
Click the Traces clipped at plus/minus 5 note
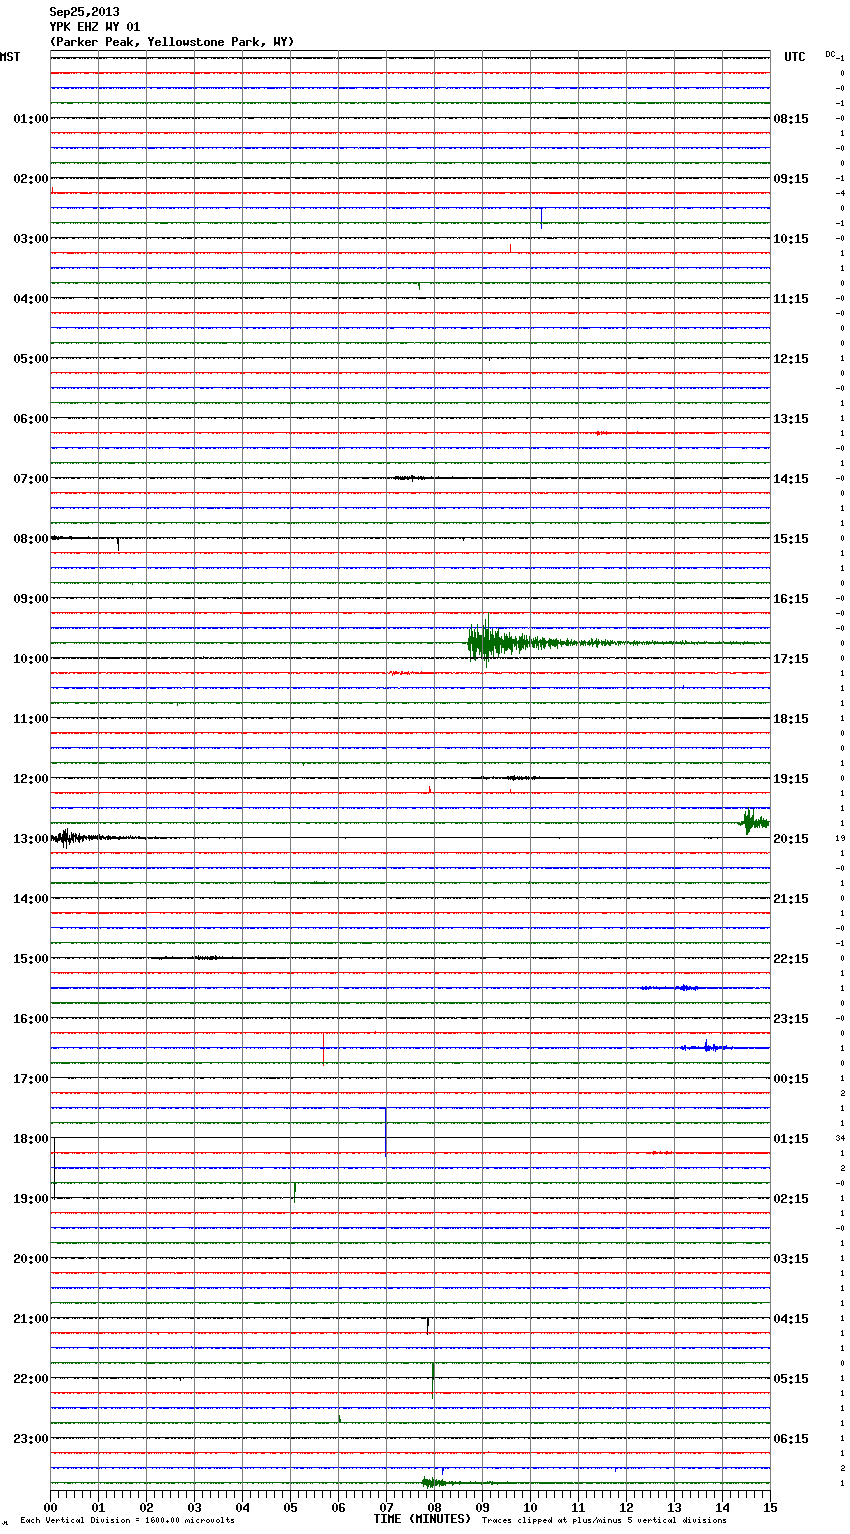pos(604,1521)
